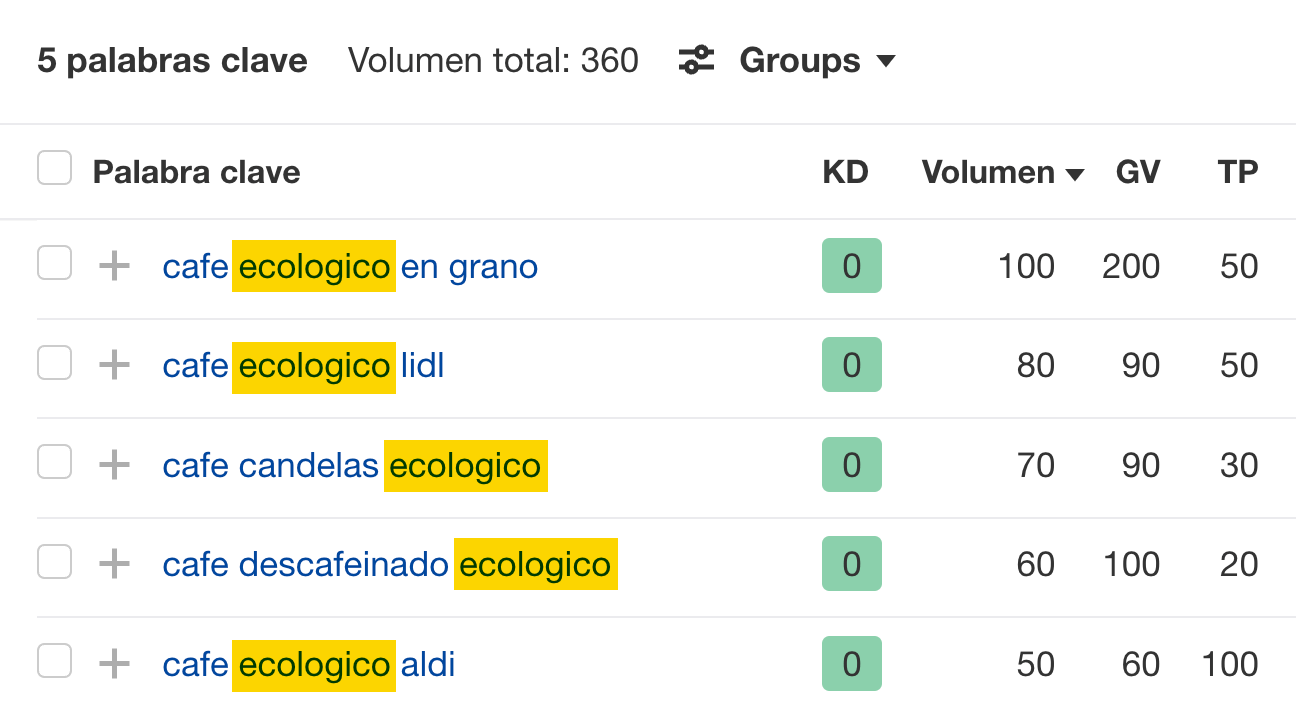Select the 'cafe ecologico lidl' row checkbox
Viewport: 1296px width, 722px height.
tap(54, 363)
